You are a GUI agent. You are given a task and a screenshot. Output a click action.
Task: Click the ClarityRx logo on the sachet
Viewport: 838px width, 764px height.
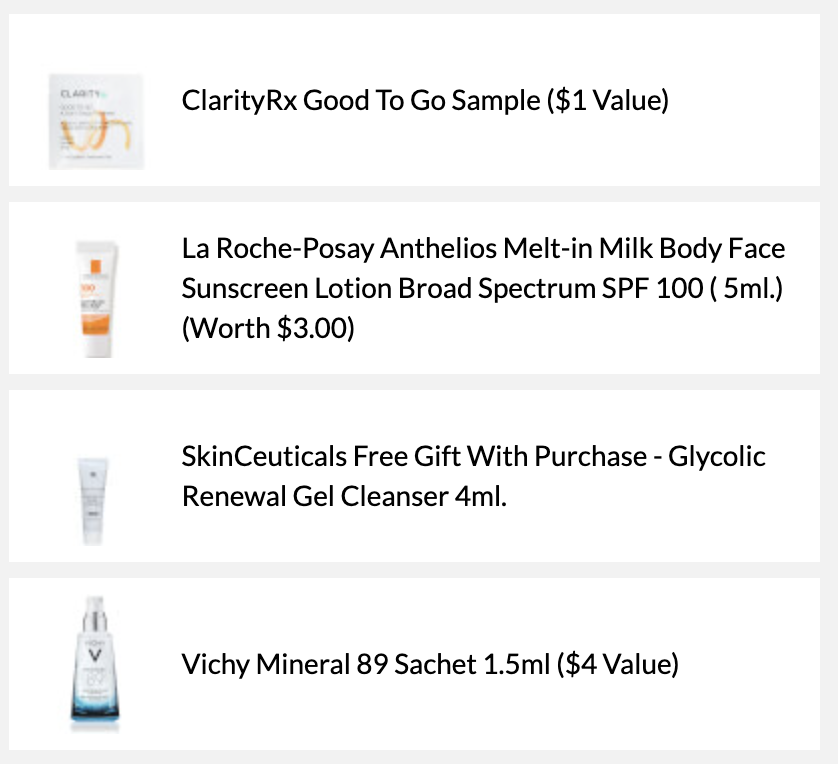[x=82, y=94]
